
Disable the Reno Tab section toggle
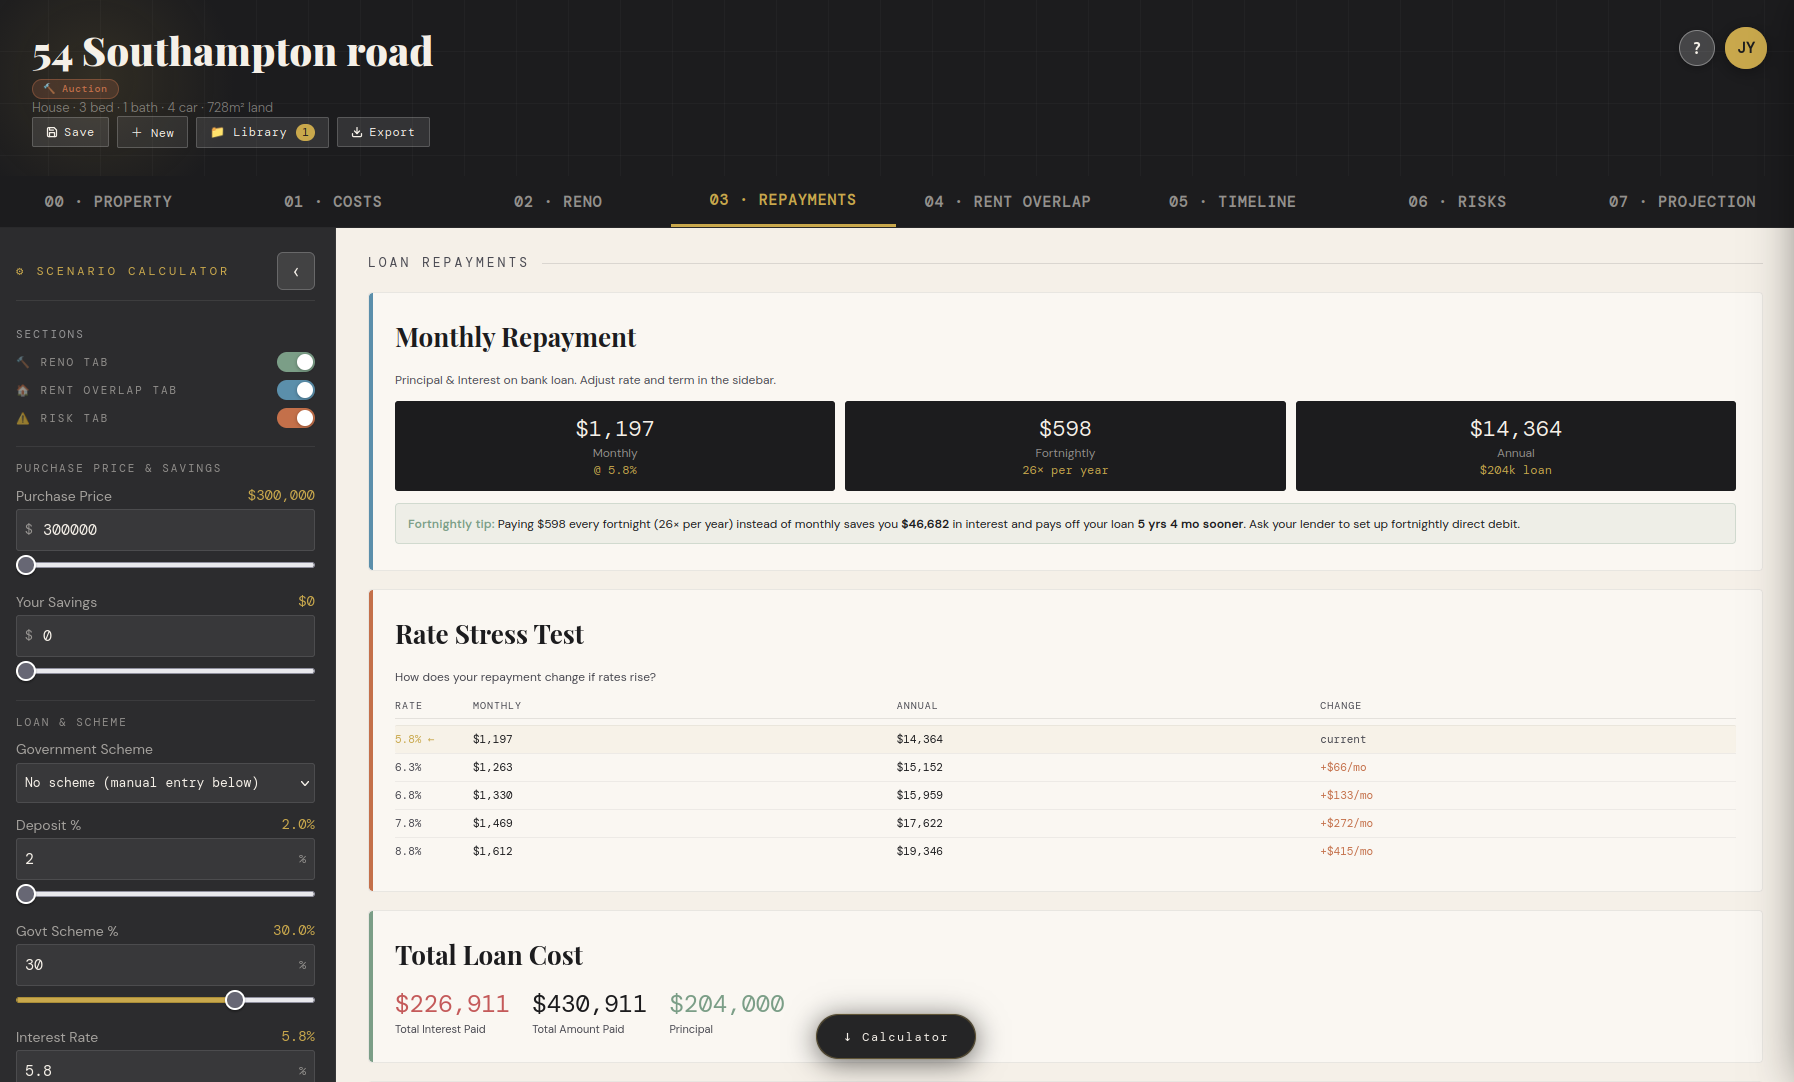295,361
